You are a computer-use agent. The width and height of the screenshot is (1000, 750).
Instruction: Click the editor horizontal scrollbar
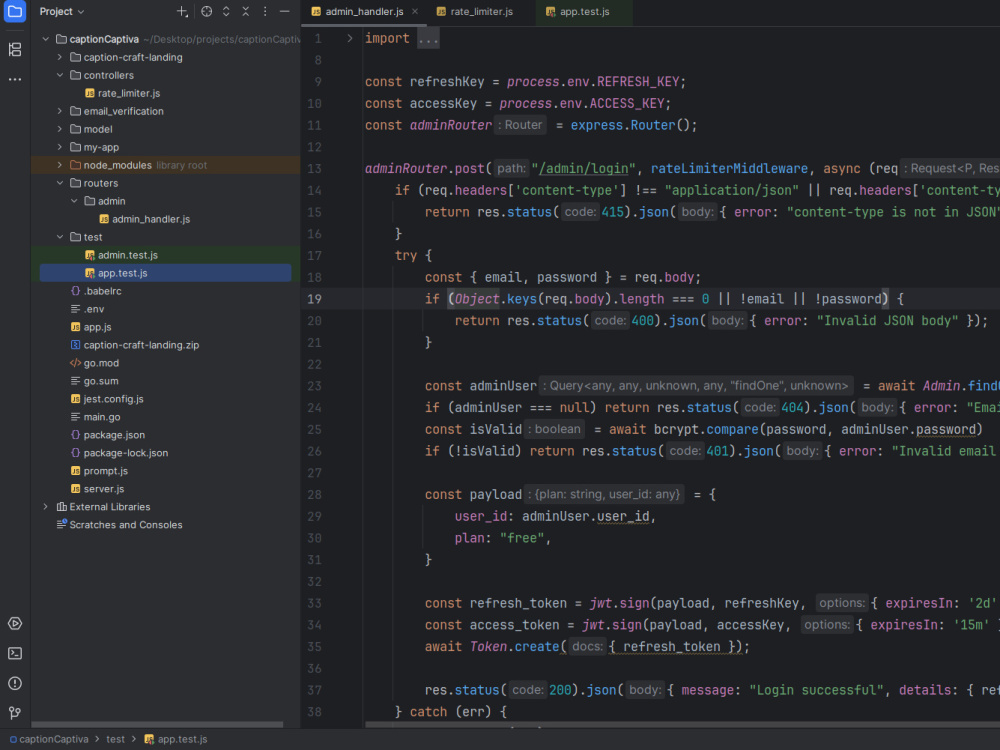coord(682,724)
